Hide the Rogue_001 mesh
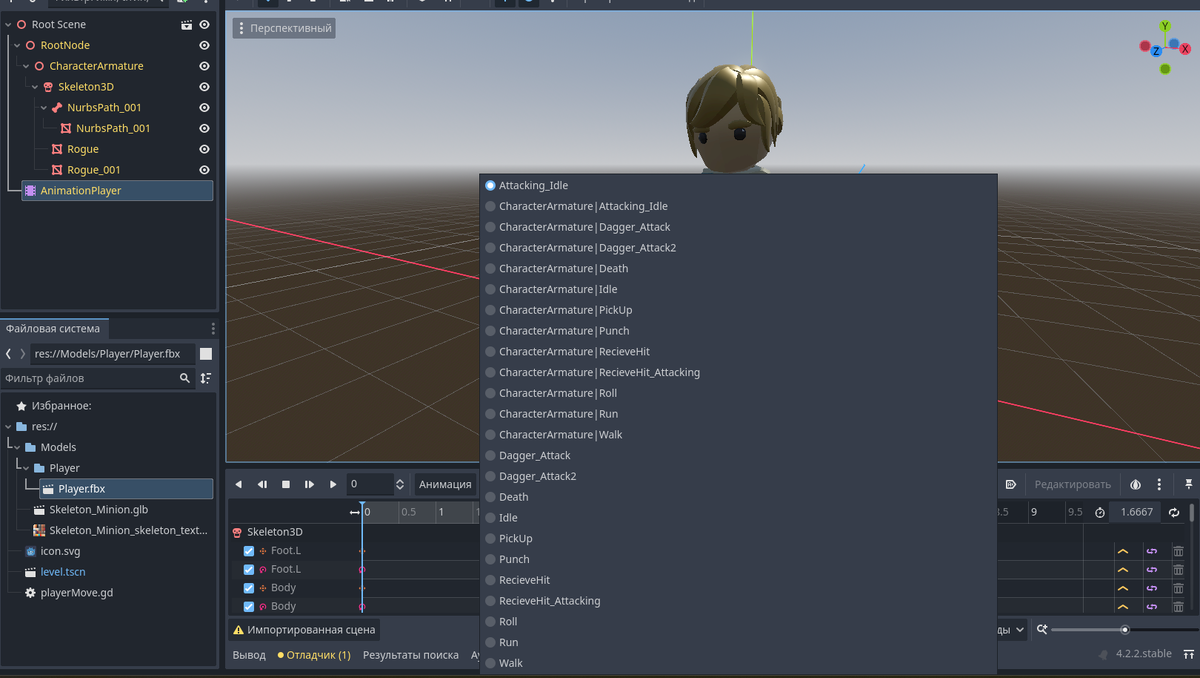The width and height of the screenshot is (1200, 678). [204, 170]
